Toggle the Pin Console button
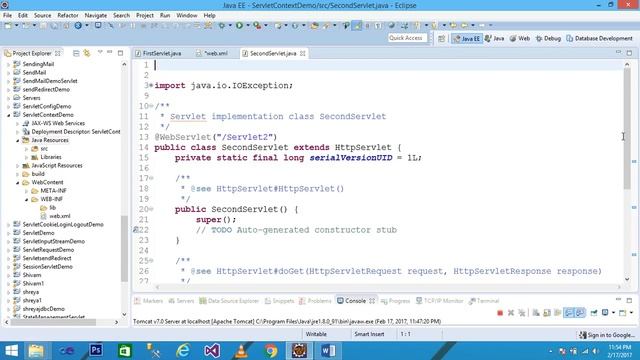Viewport: 640px width, 360px height. (594, 313)
